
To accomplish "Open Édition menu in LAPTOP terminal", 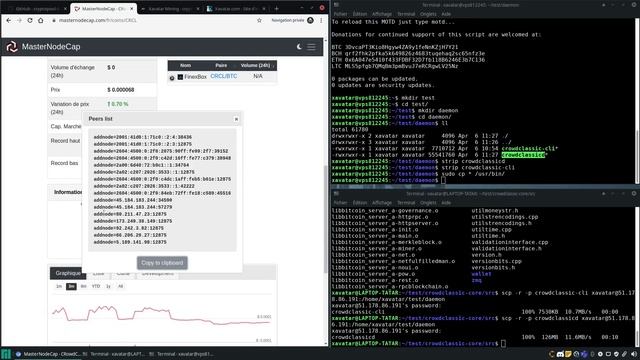I will pos(360,202).
